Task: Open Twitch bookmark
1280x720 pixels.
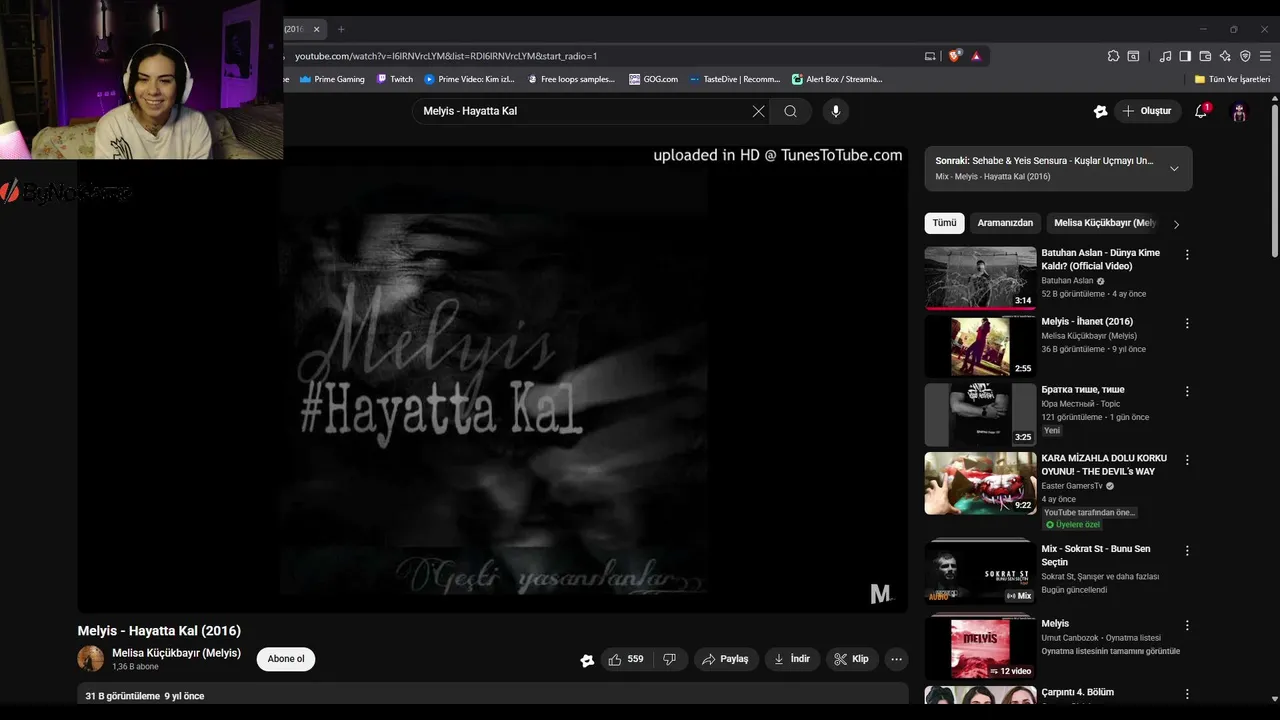Action: (x=395, y=79)
